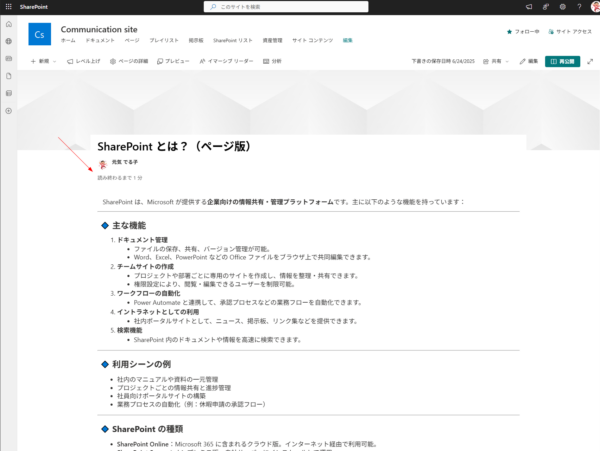Click the 再公開 republish button
This screenshot has width=600, height=451.
tap(562, 61)
